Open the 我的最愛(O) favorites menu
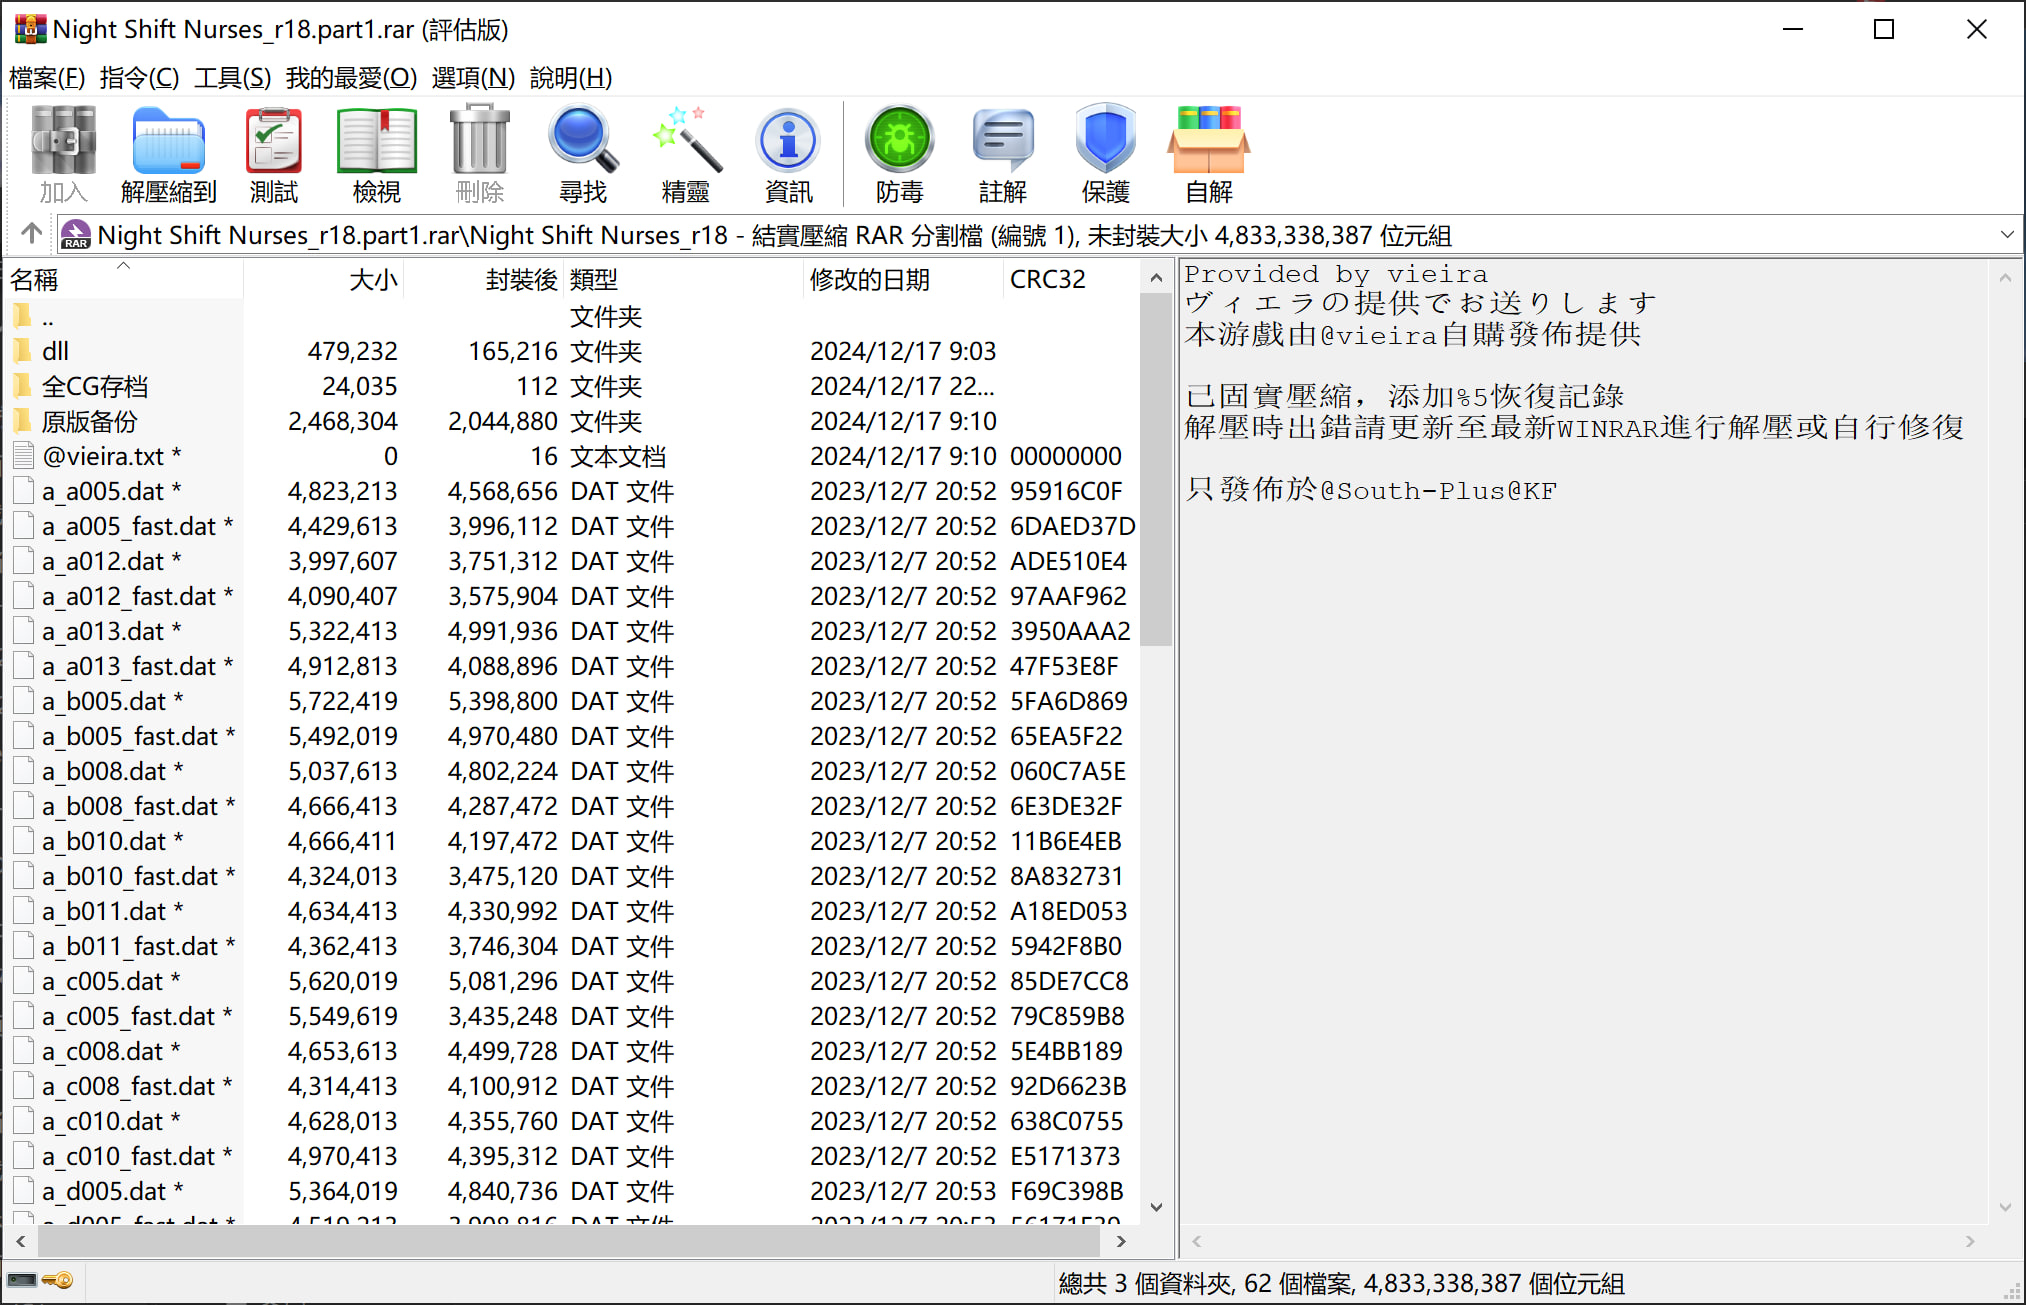The height and width of the screenshot is (1305, 2026). [351, 77]
